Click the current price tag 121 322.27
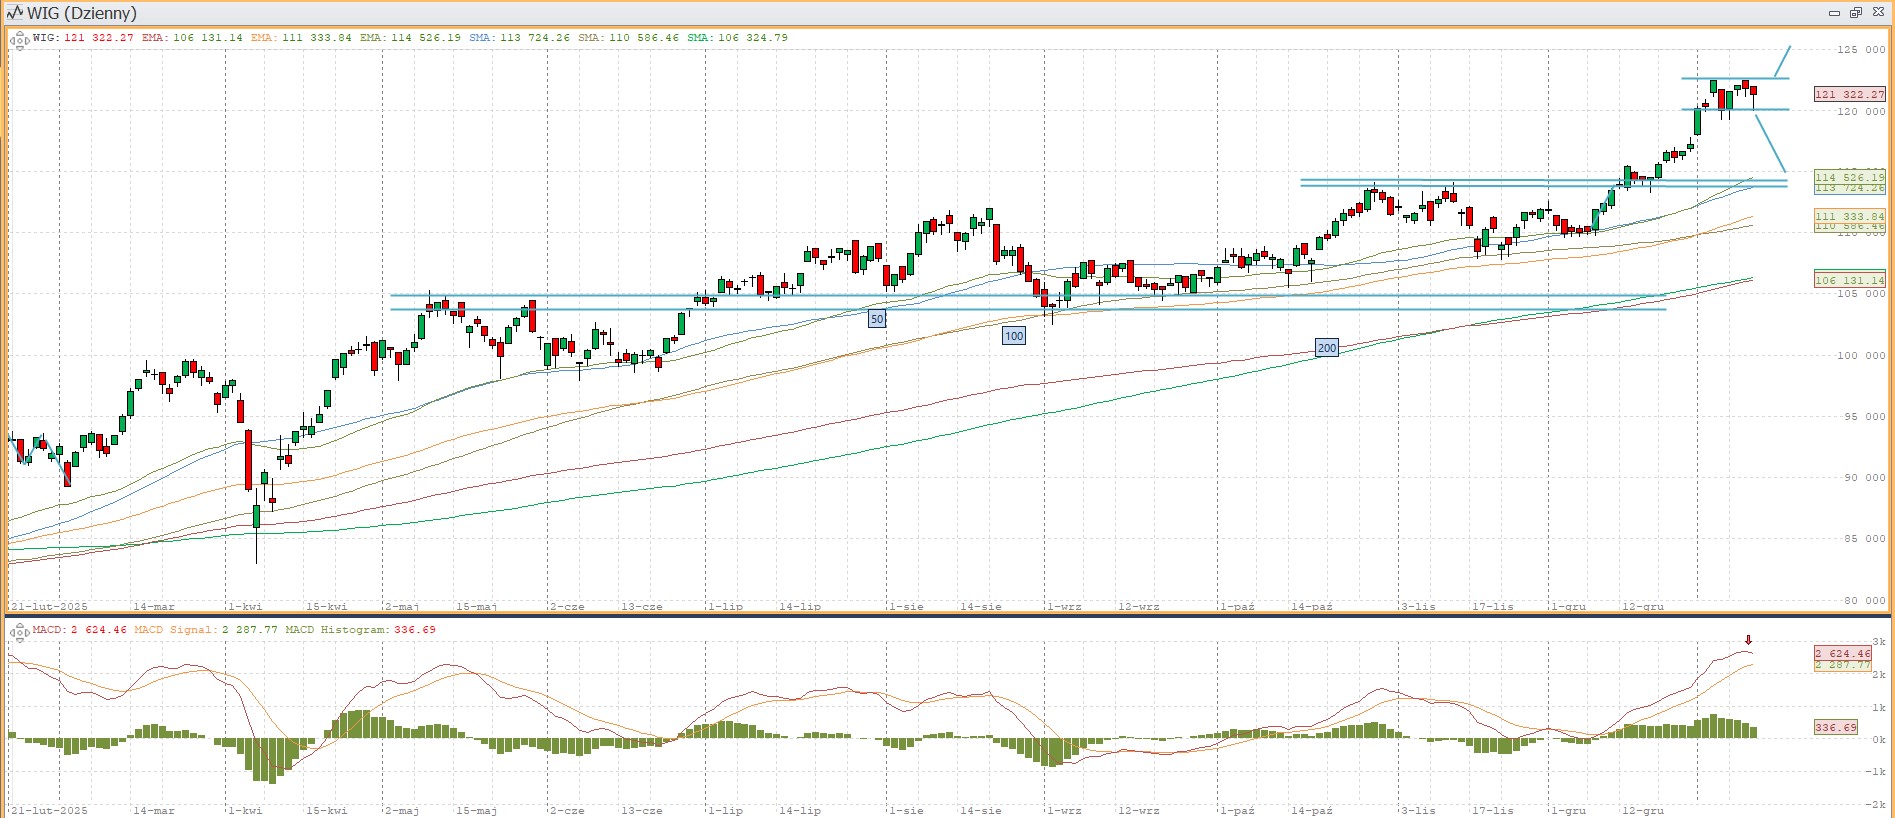The height and width of the screenshot is (818, 1895). pyautogui.click(x=1849, y=94)
